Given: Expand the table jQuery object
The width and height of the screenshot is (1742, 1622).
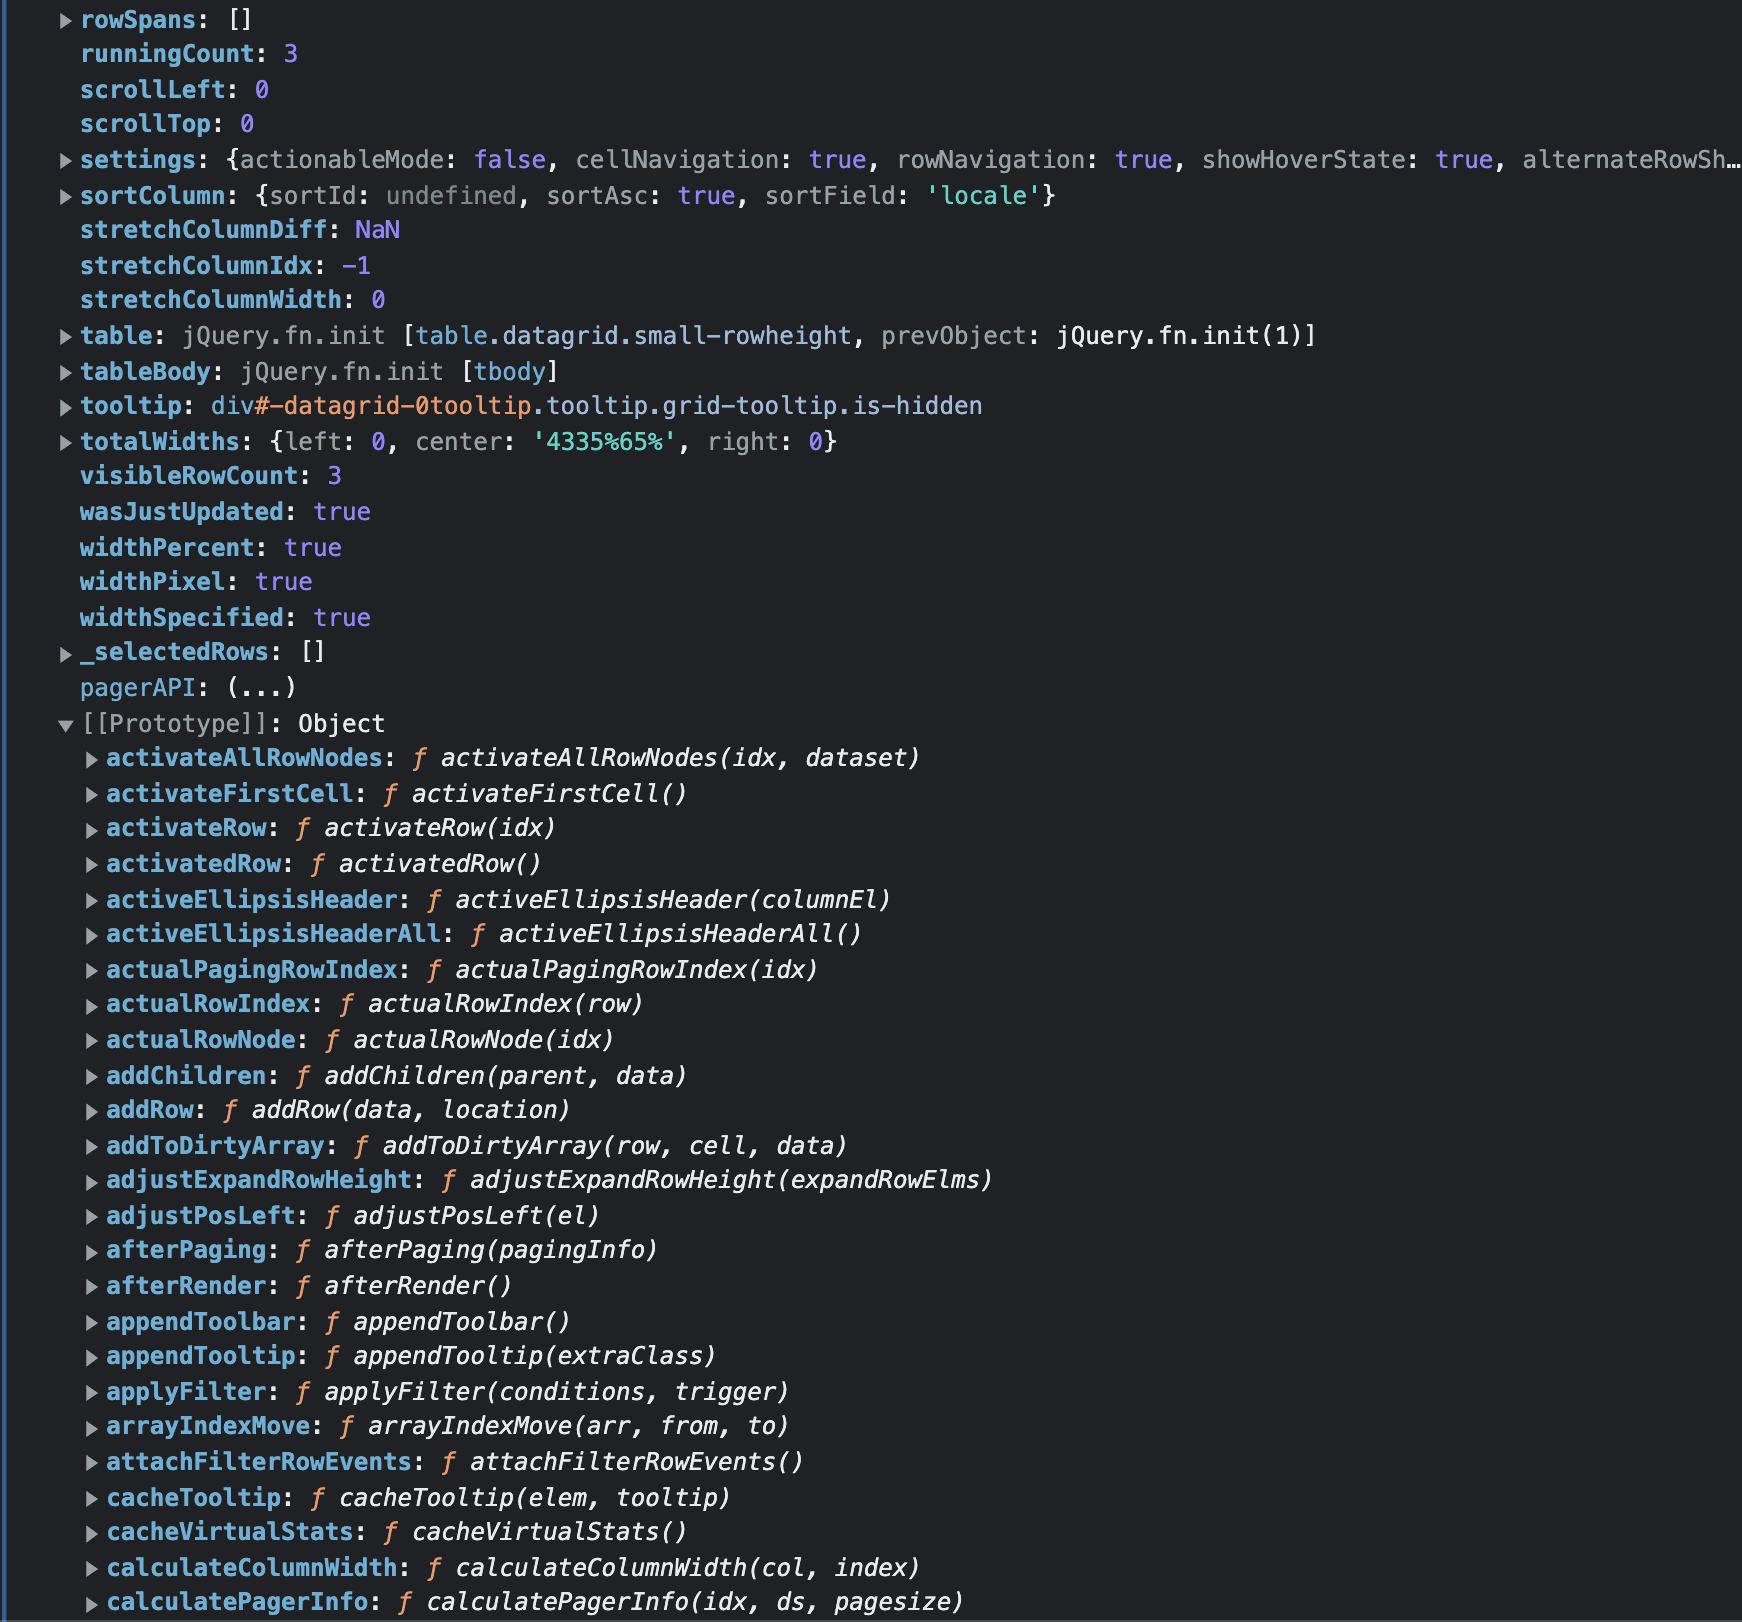Looking at the screenshot, I should click(x=66, y=336).
